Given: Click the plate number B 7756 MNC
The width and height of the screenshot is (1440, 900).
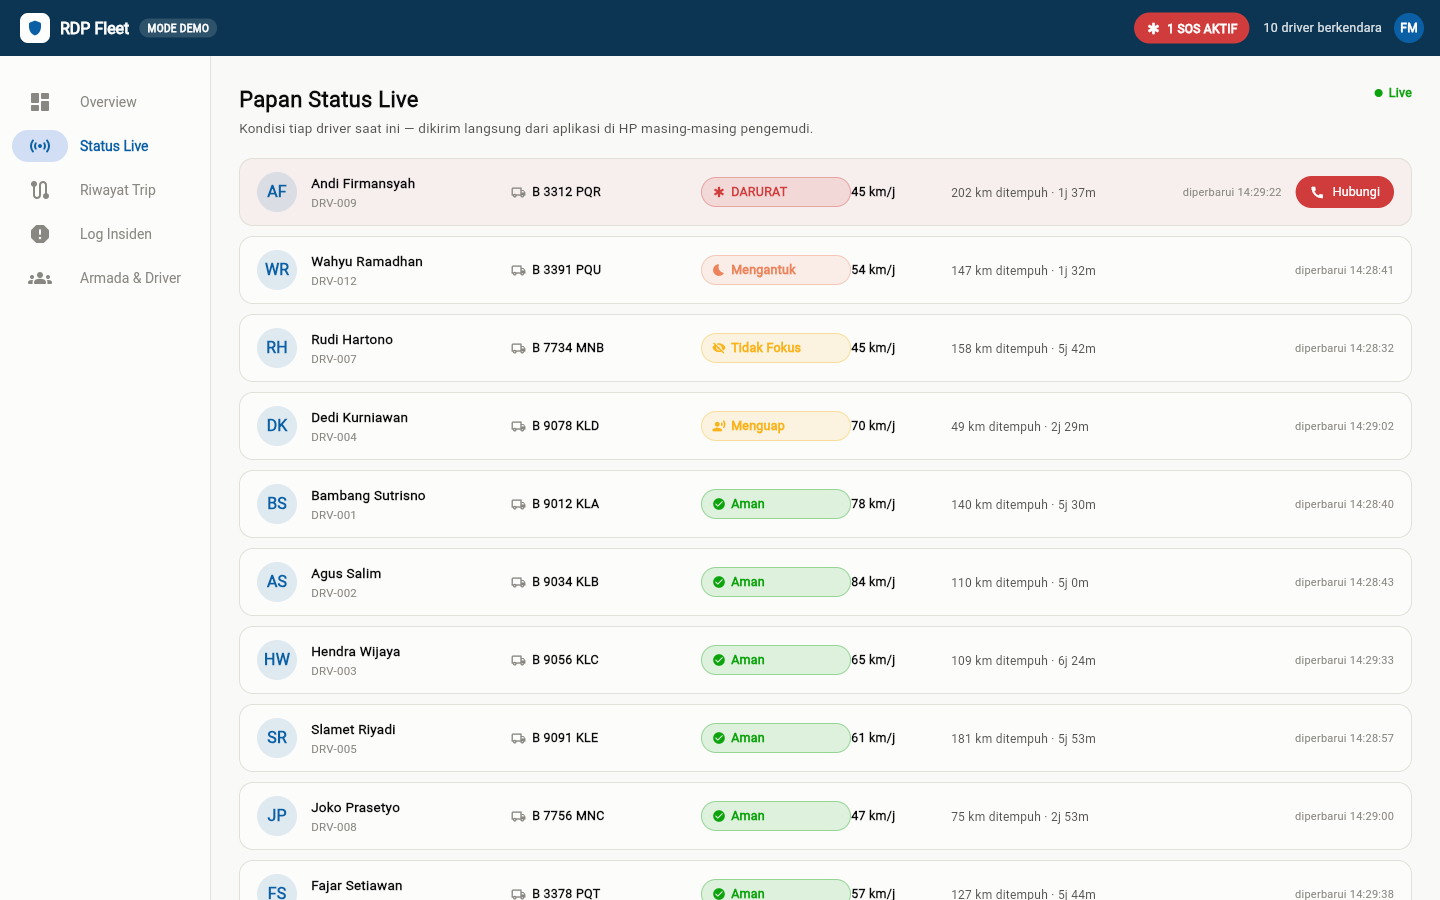Looking at the screenshot, I should pyautogui.click(x=568, y=816).
